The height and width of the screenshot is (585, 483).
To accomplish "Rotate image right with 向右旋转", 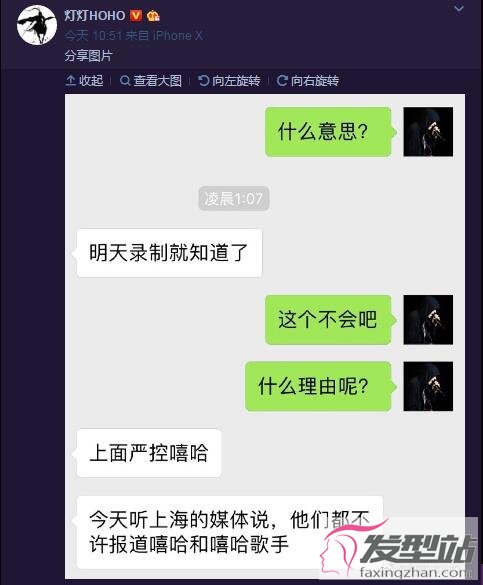I will pos(308,81).
